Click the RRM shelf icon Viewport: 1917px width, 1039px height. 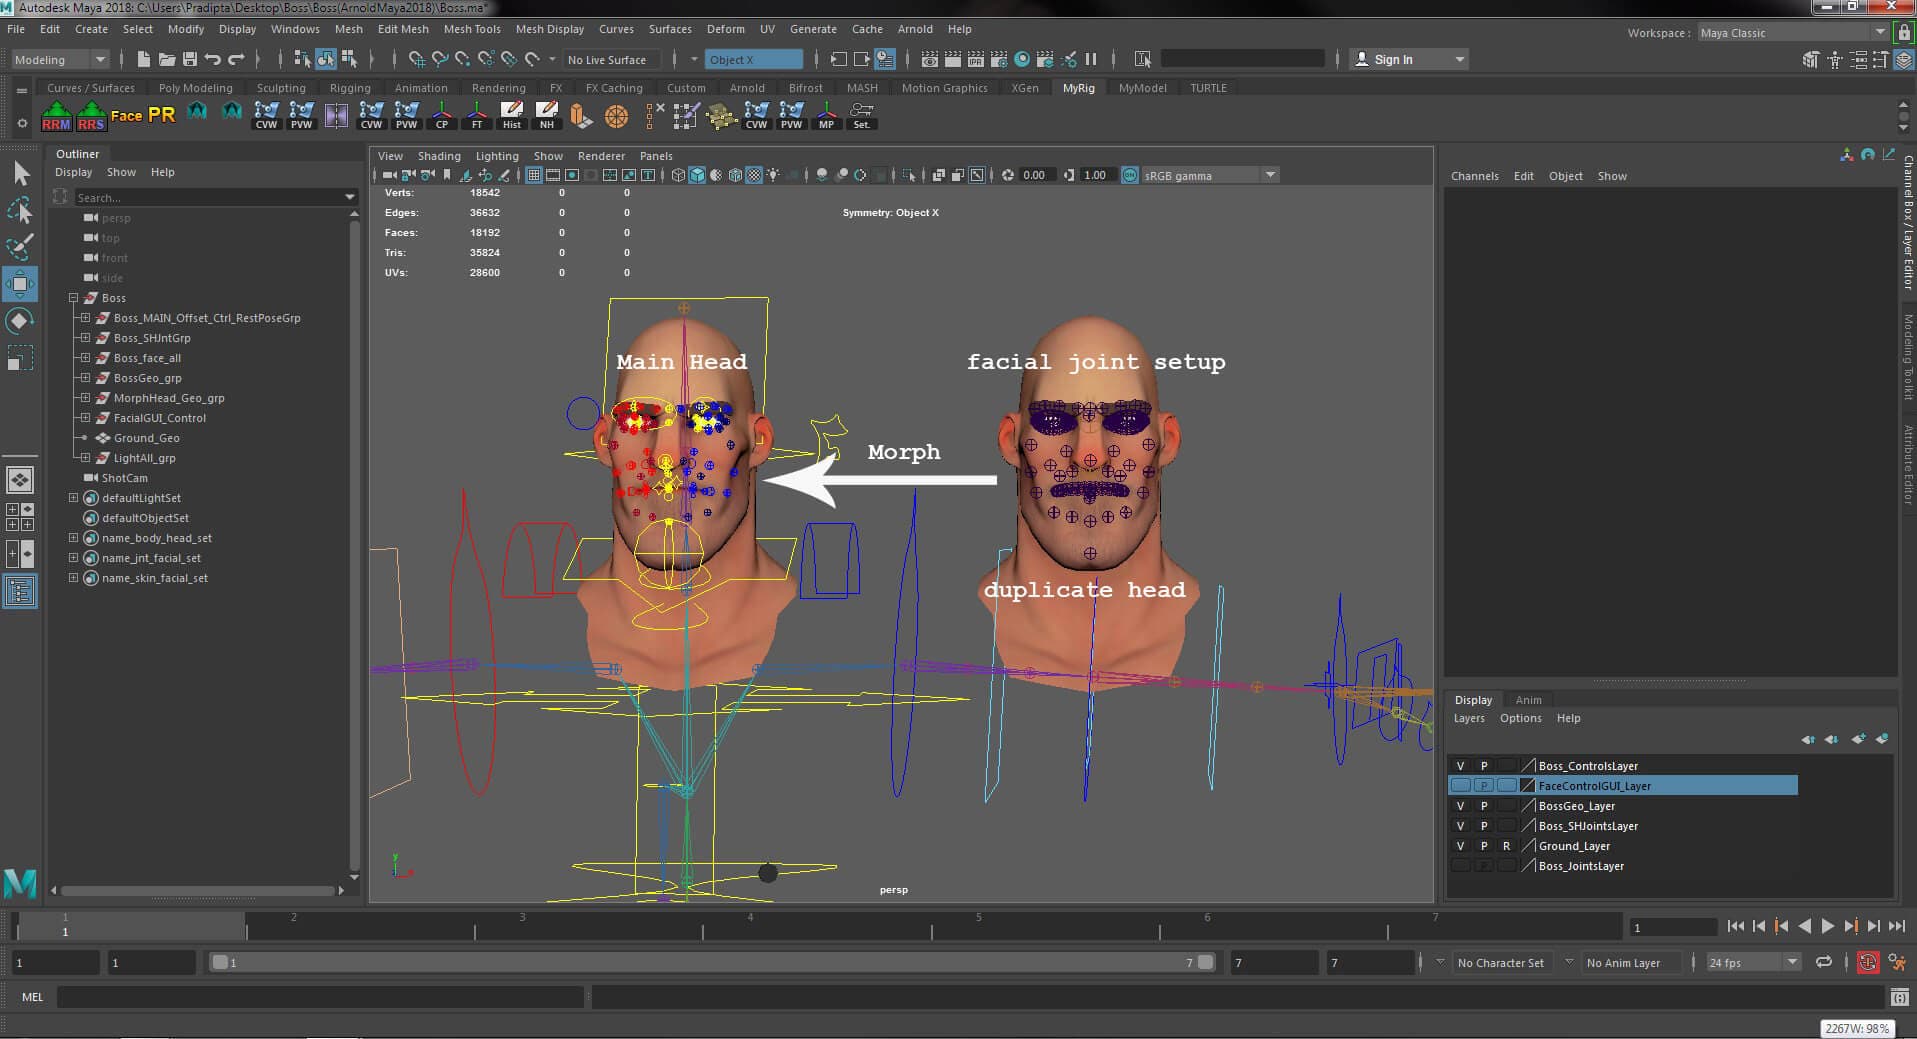pos(57,116)
